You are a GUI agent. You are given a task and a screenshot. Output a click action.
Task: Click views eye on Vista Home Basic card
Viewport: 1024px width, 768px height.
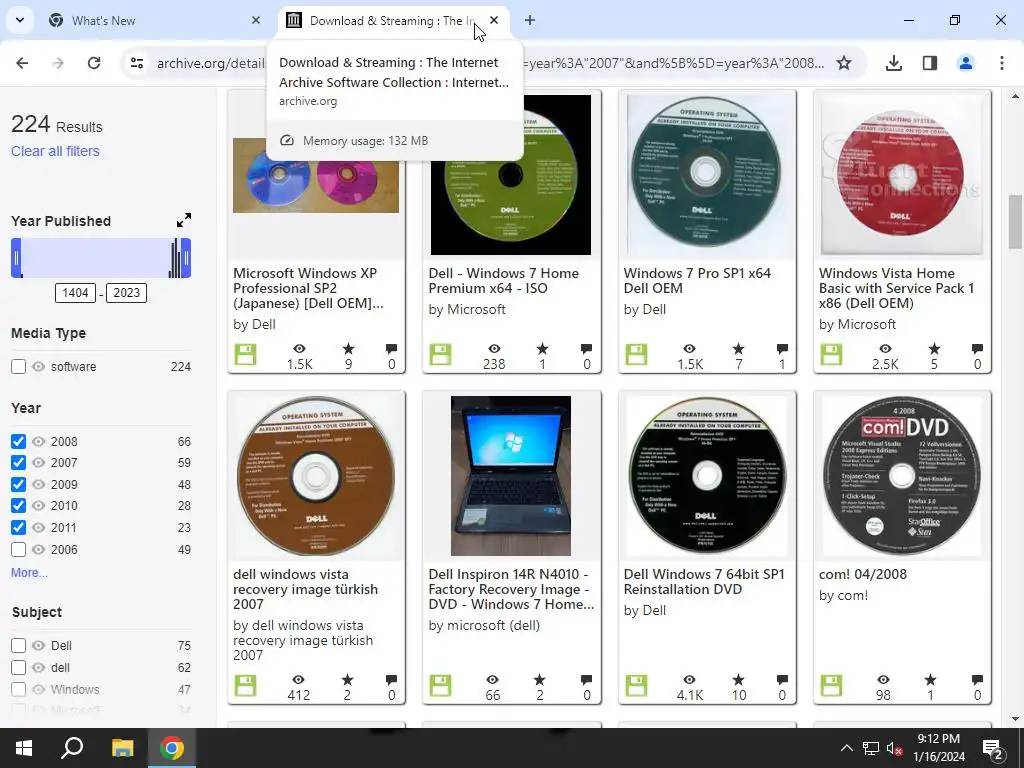click(x=885, y=349)
